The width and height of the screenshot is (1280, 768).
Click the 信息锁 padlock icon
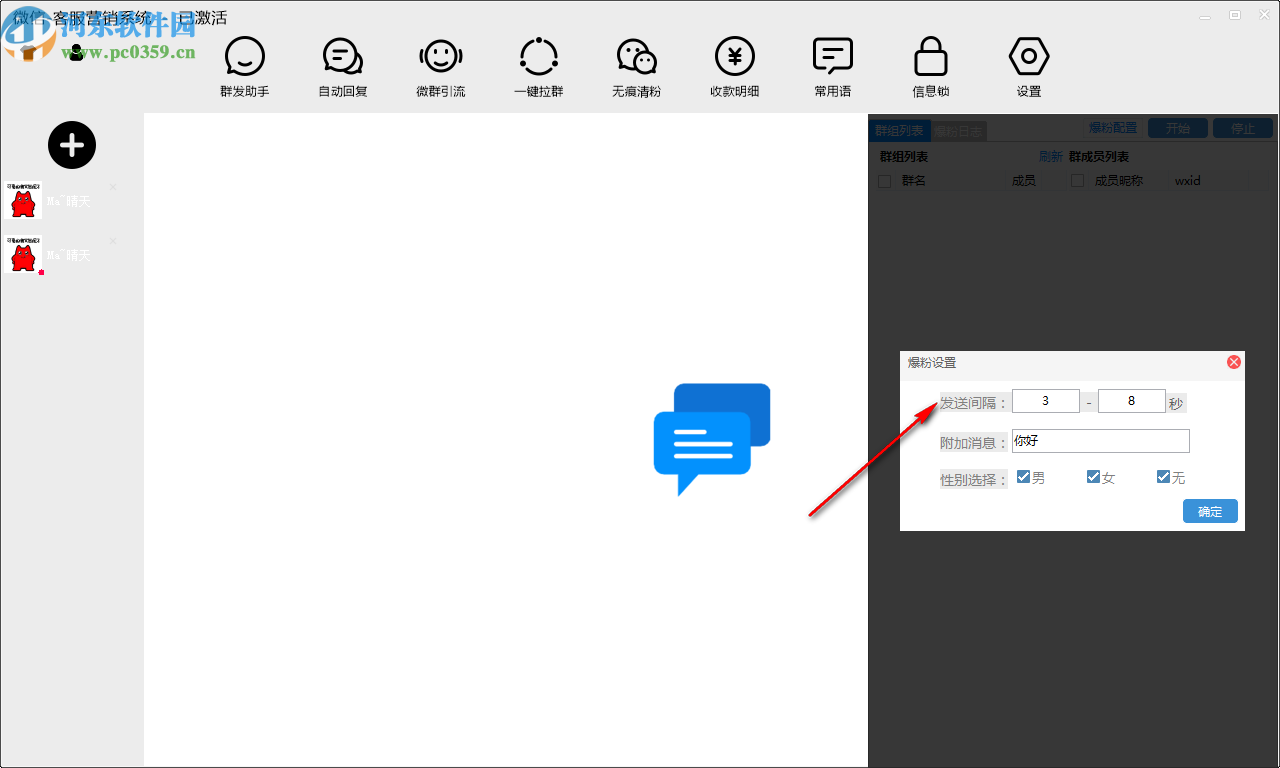tap(930, 58)
